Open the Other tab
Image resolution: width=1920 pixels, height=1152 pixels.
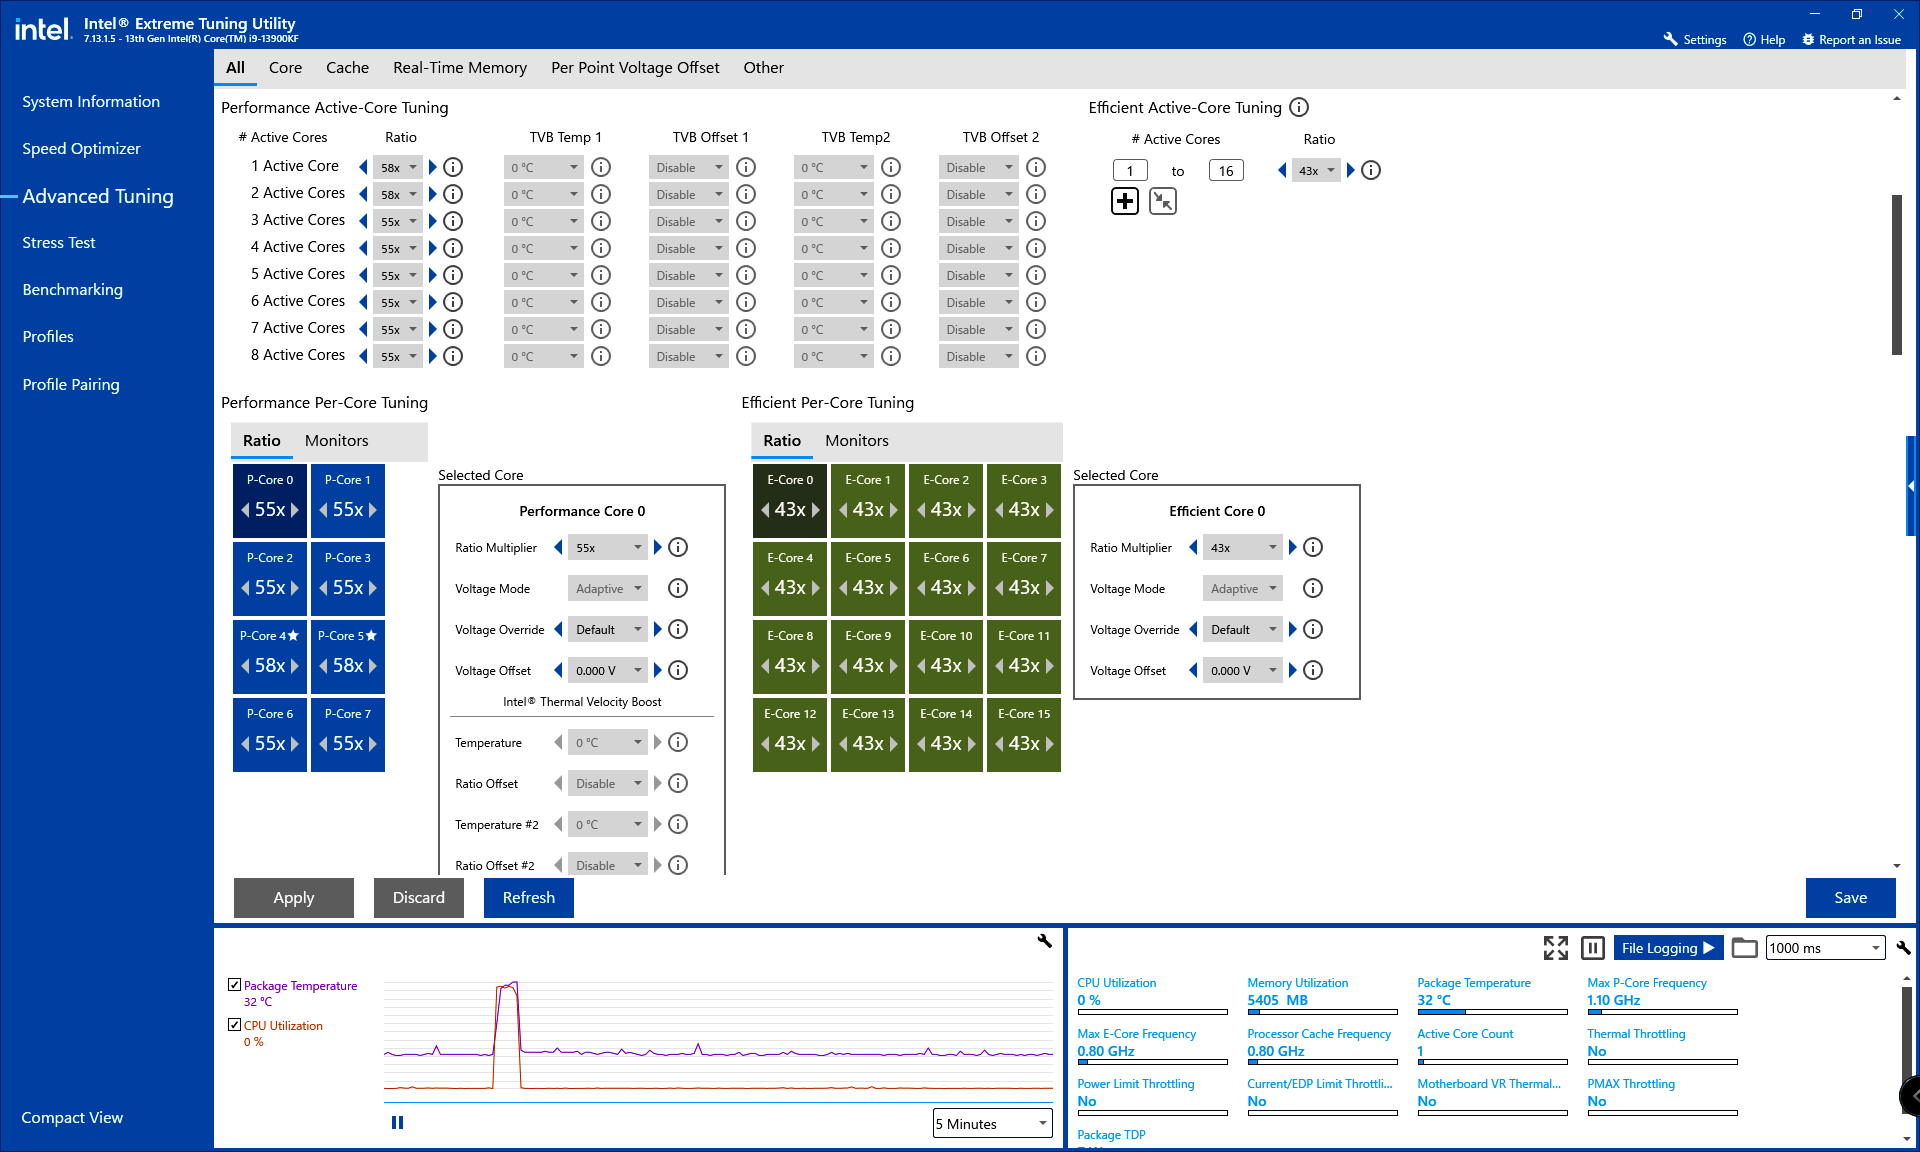[x=763, y=67]
